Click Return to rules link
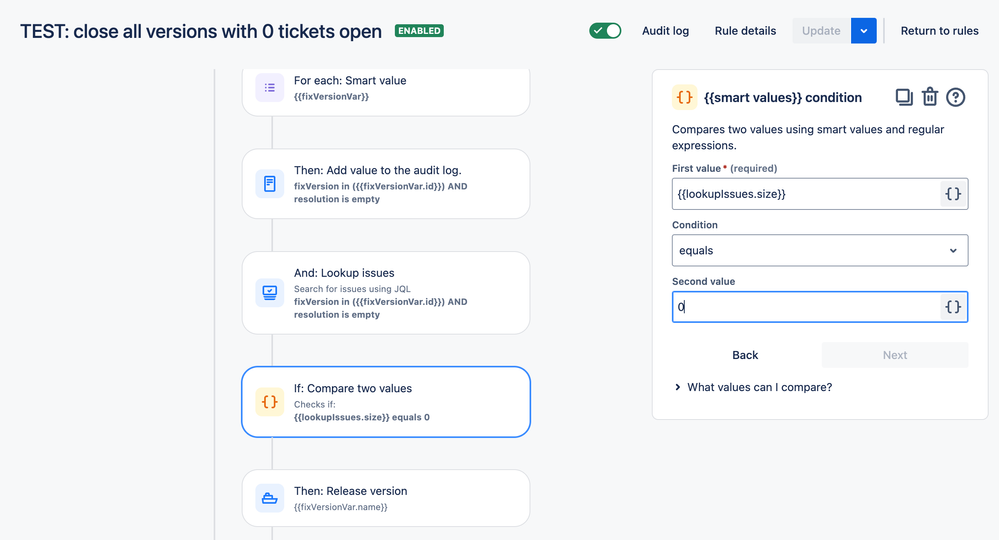Viewport: 999px width, 540px height. tap(939, 31)
